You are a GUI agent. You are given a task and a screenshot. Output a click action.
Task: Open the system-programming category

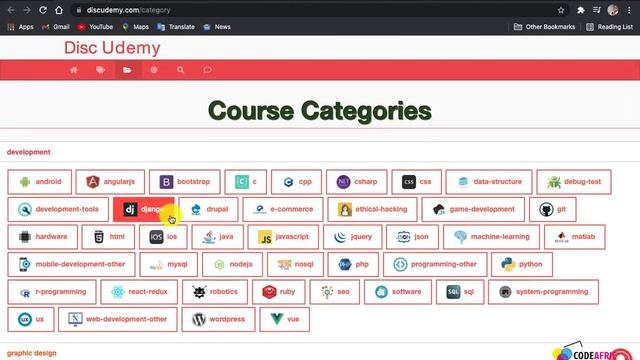pos(543,292)
